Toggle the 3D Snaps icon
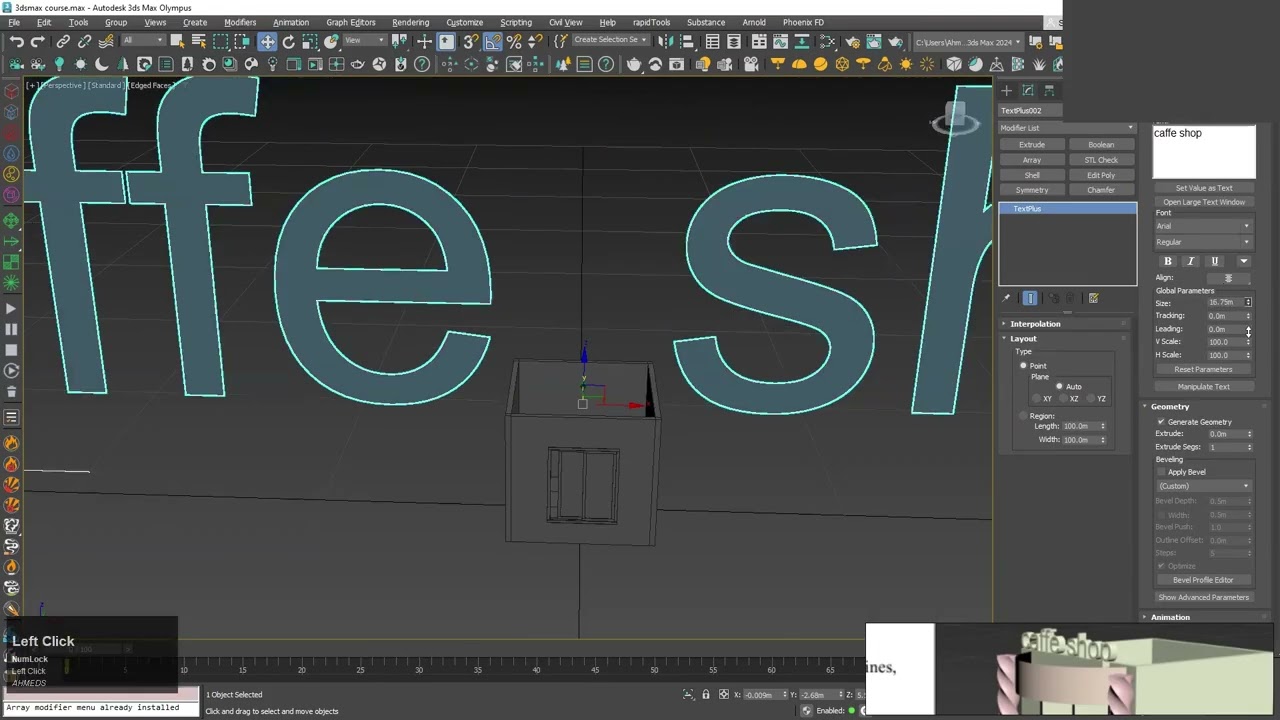The height and width of the screenshot is (720, 1280). [x=471, y=41]
